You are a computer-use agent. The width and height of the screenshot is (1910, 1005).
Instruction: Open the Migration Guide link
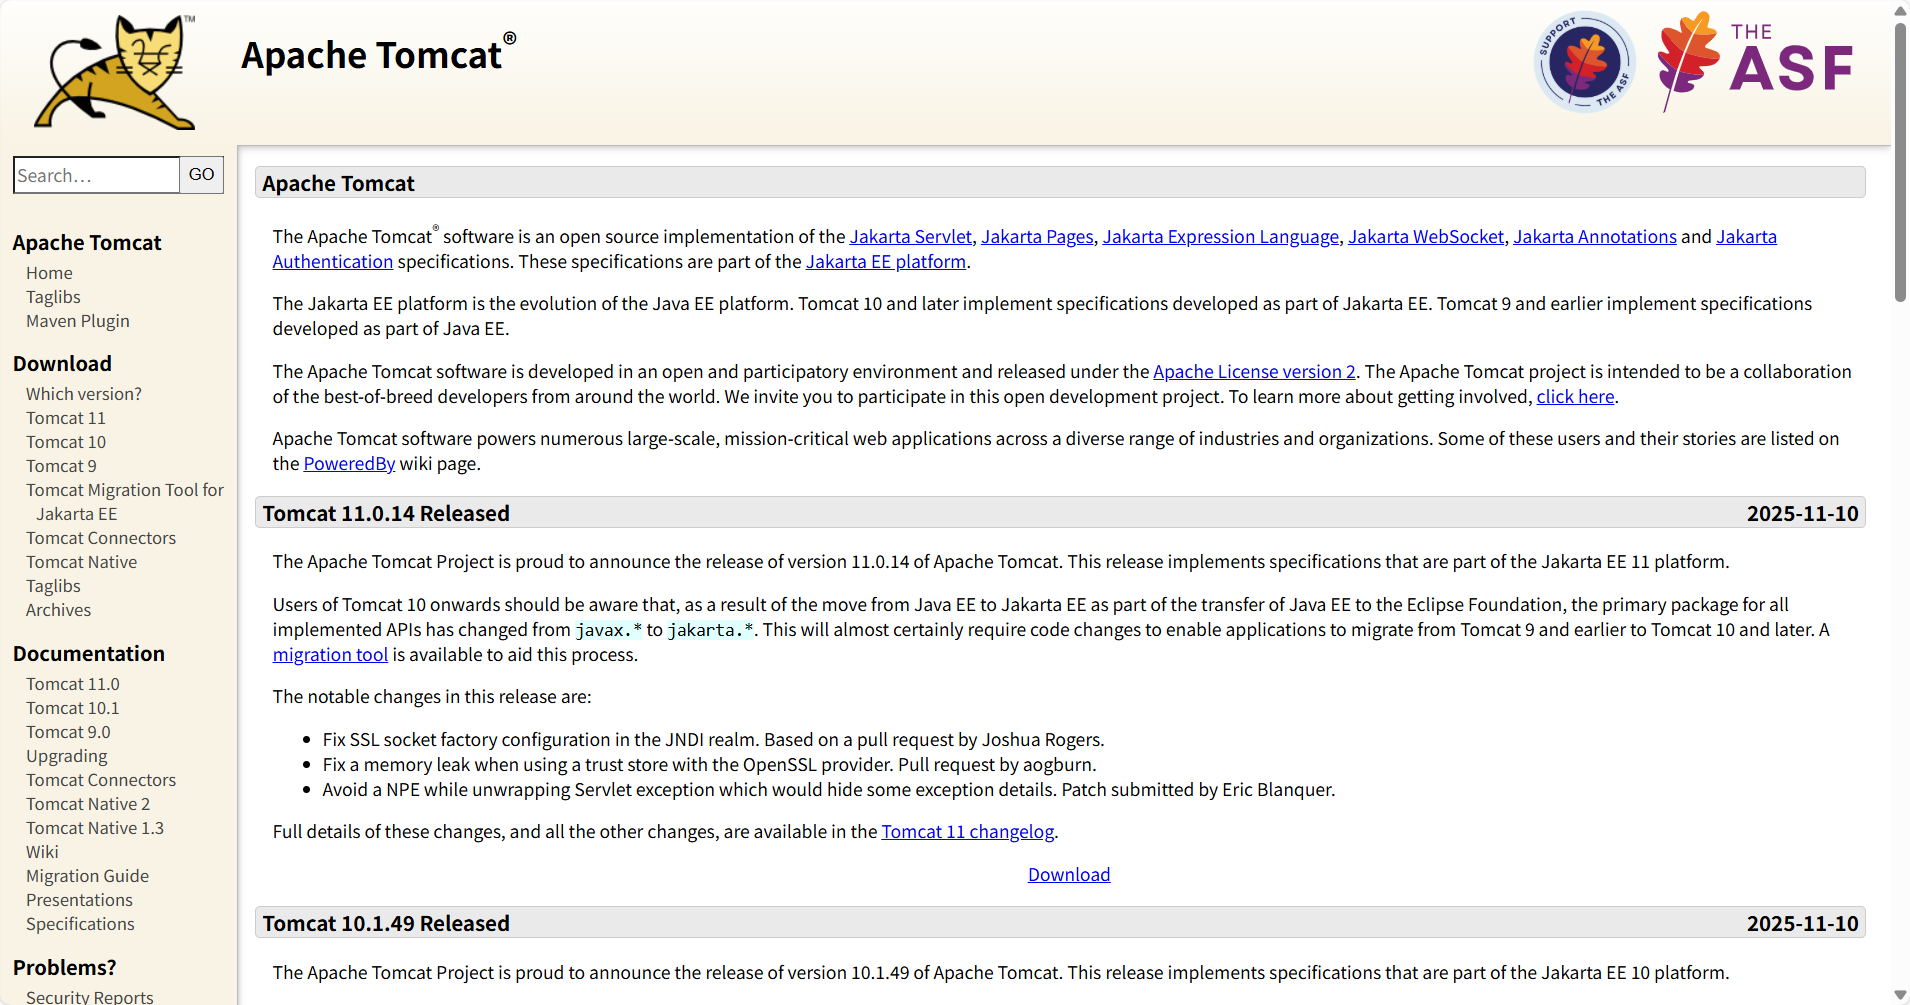(x=88, y=876)
